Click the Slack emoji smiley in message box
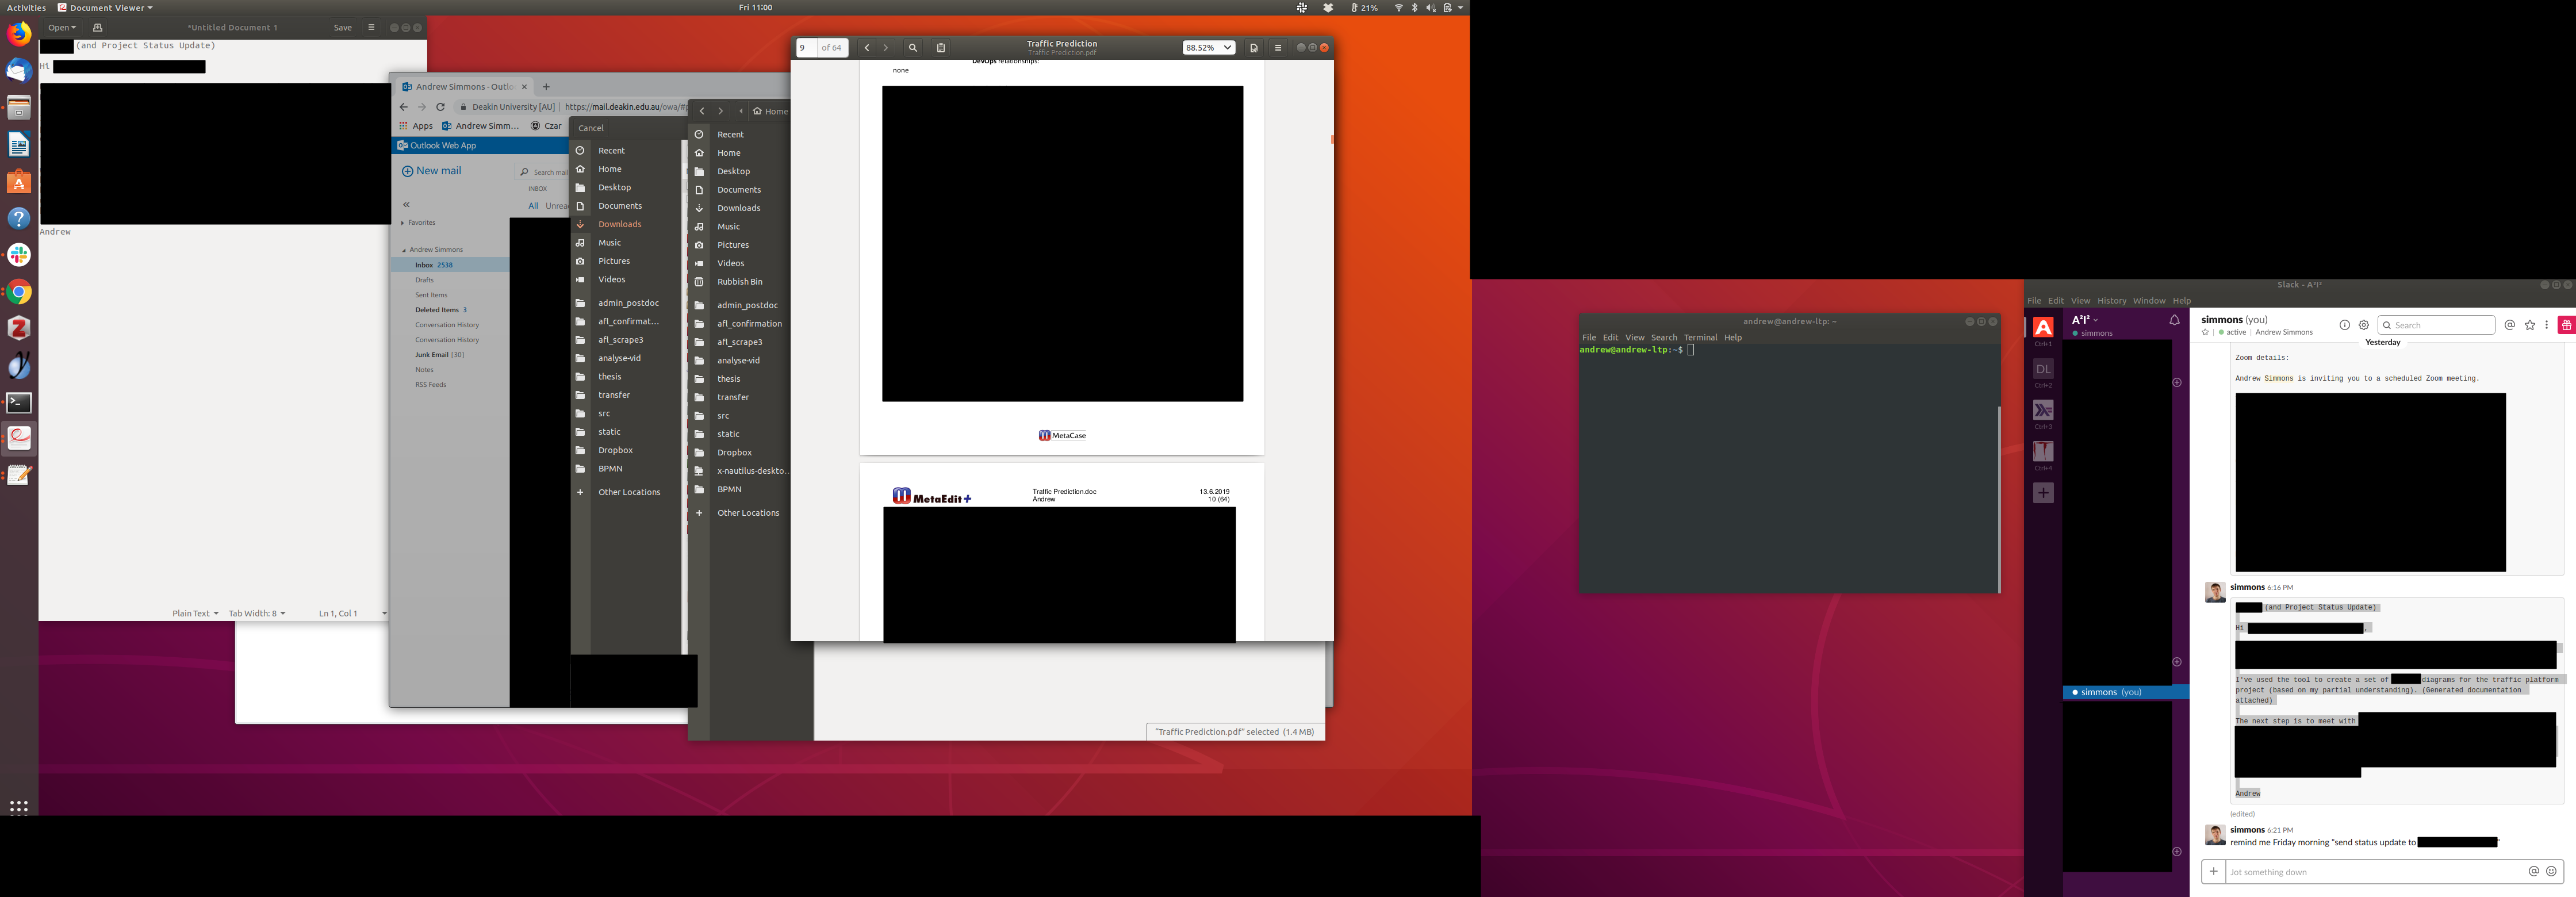The width and height of the screenshot is (2576, 897). (2551, 871)
